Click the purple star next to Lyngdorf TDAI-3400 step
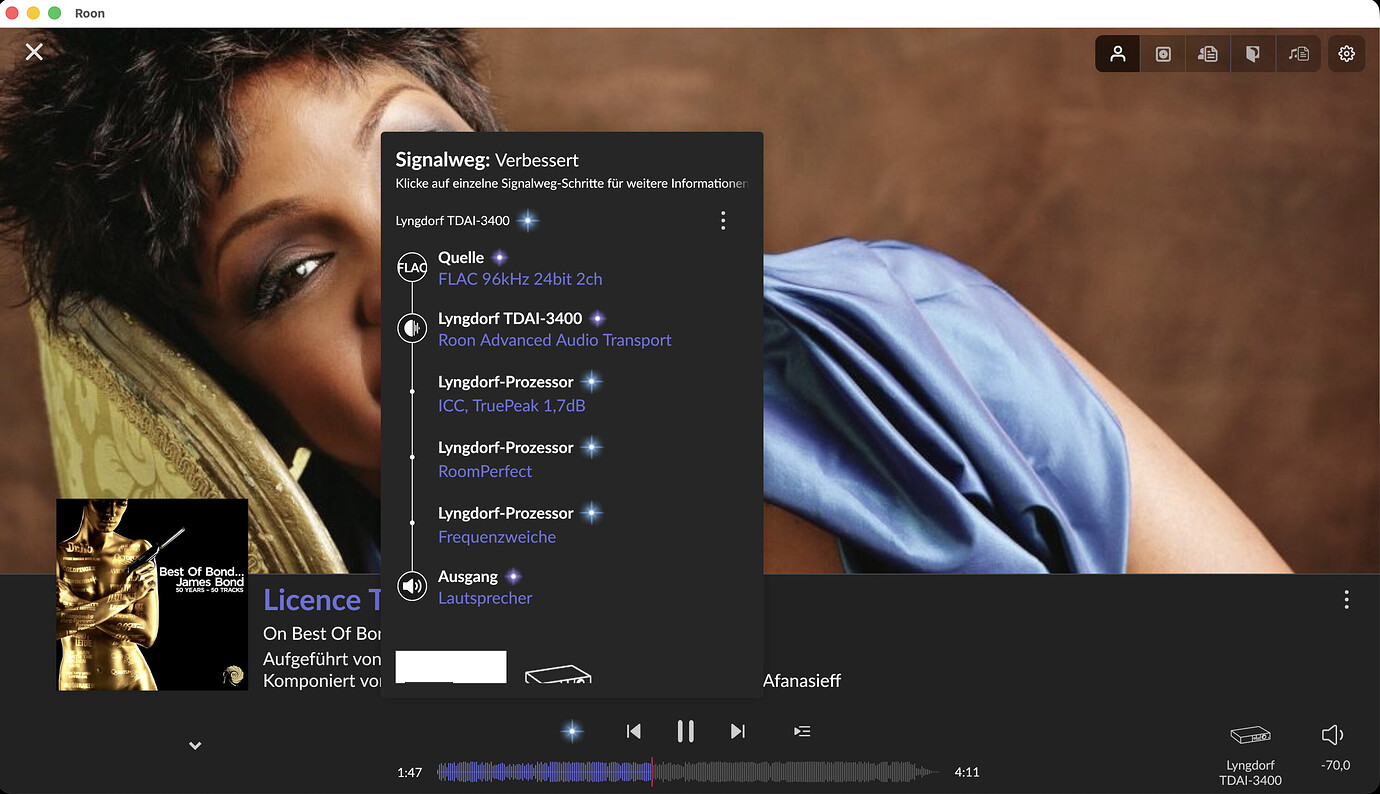Screen dimensions: 1380x794 coord(598,319)
